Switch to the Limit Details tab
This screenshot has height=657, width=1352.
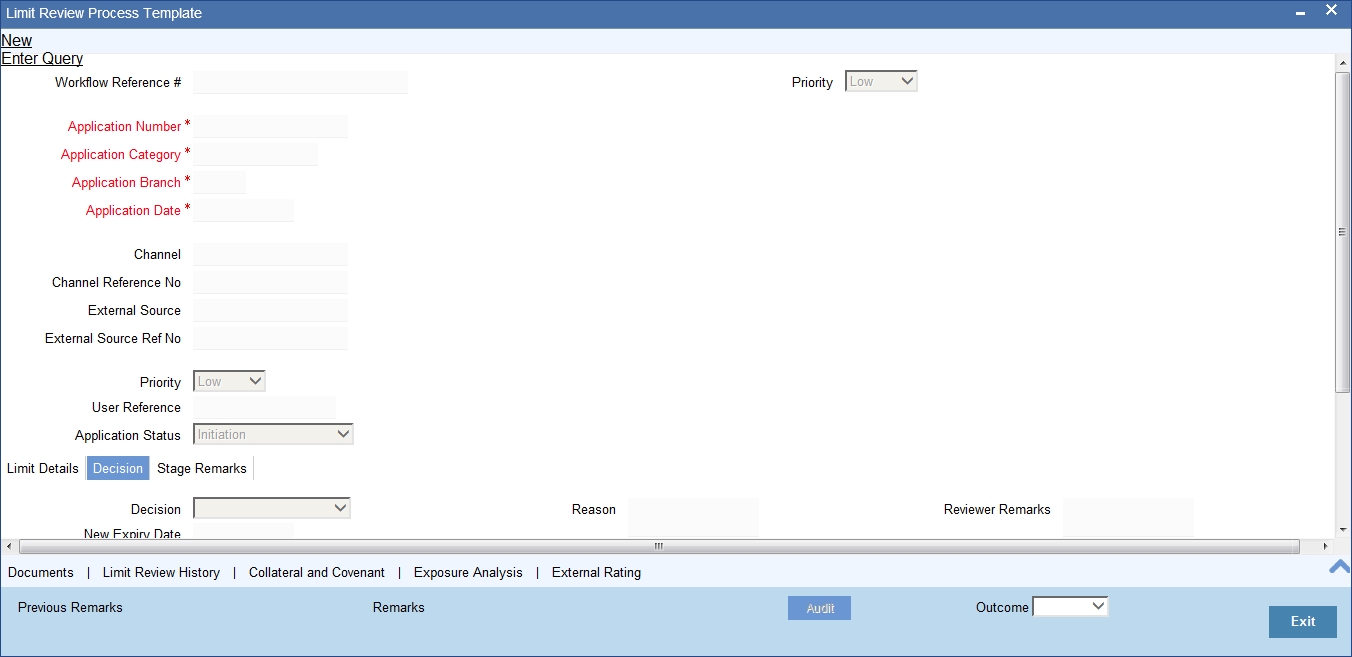click(x=43, y=468)
